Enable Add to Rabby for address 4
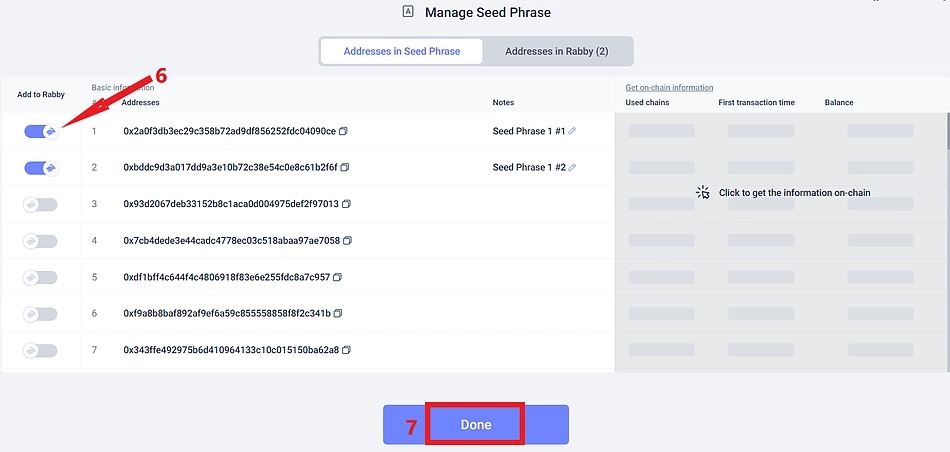950x452 pixels. [41, 241]
